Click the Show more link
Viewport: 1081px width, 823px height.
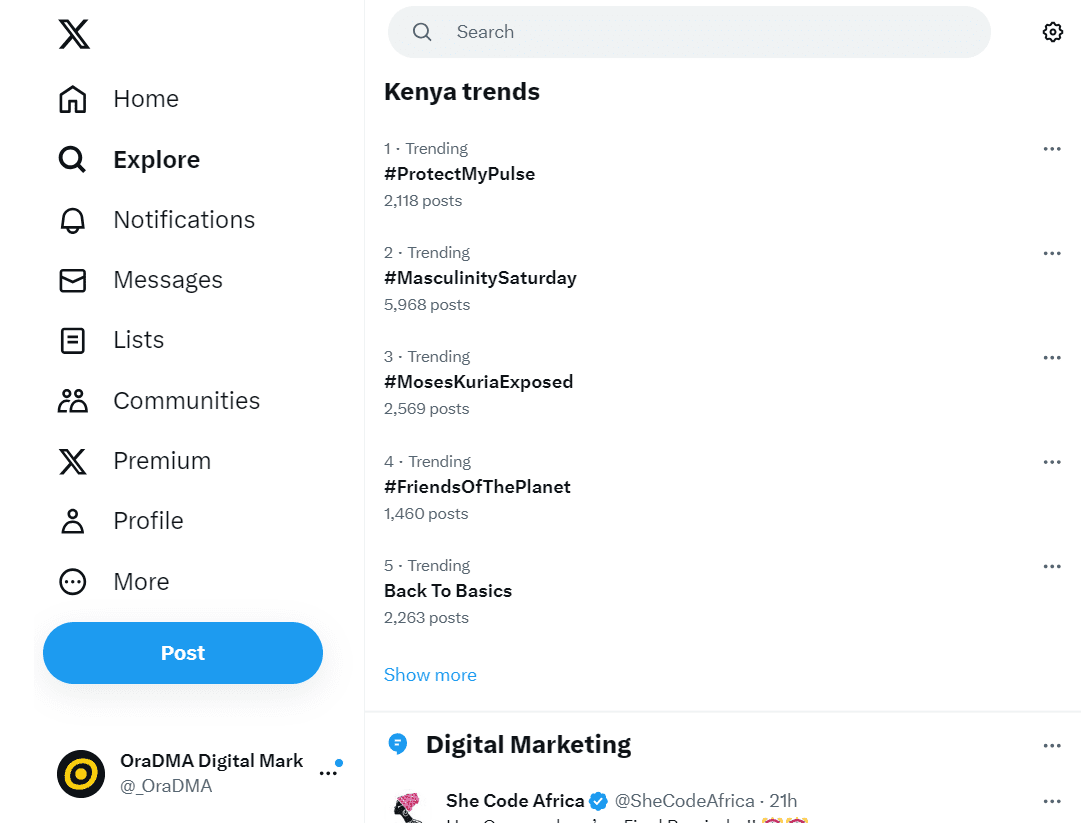[430, 675]
